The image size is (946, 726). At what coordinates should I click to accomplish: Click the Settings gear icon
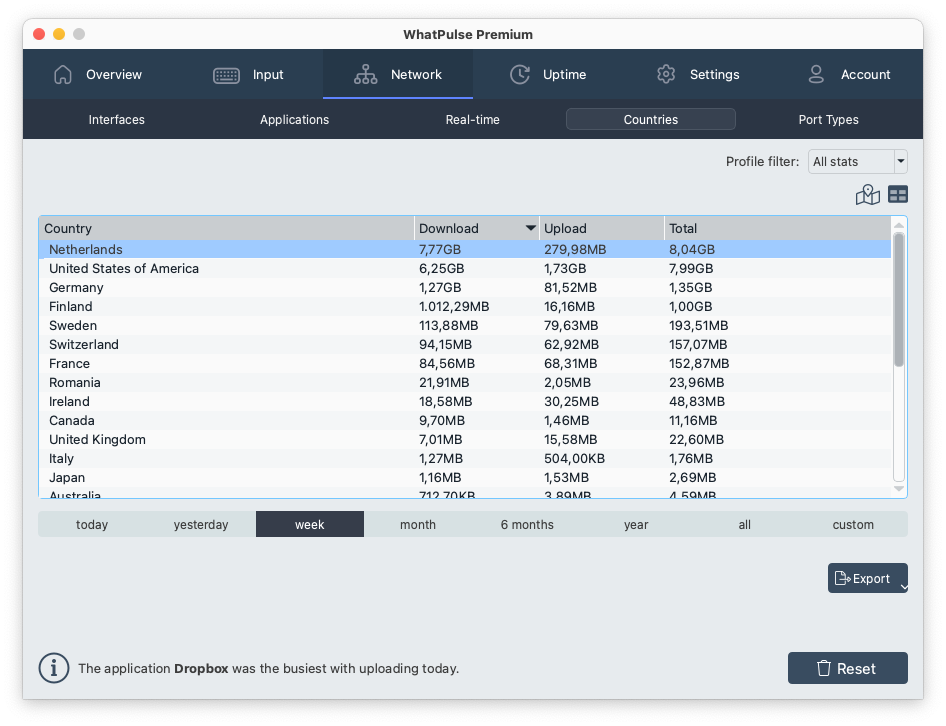666,74
